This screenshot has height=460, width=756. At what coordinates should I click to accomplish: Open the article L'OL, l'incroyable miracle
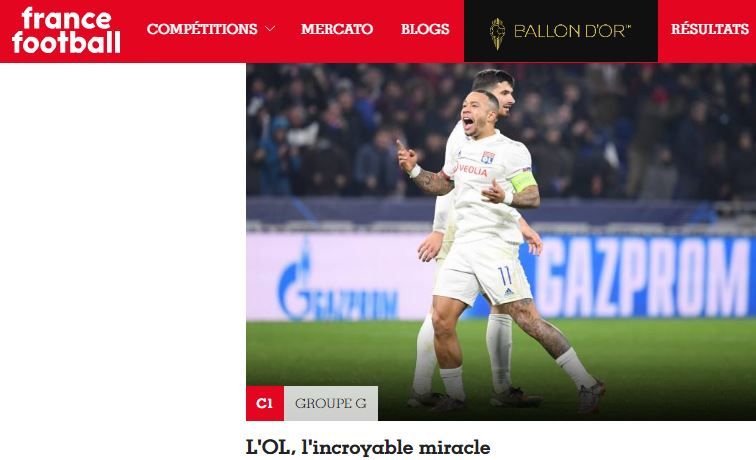click(x=368, y=447)
